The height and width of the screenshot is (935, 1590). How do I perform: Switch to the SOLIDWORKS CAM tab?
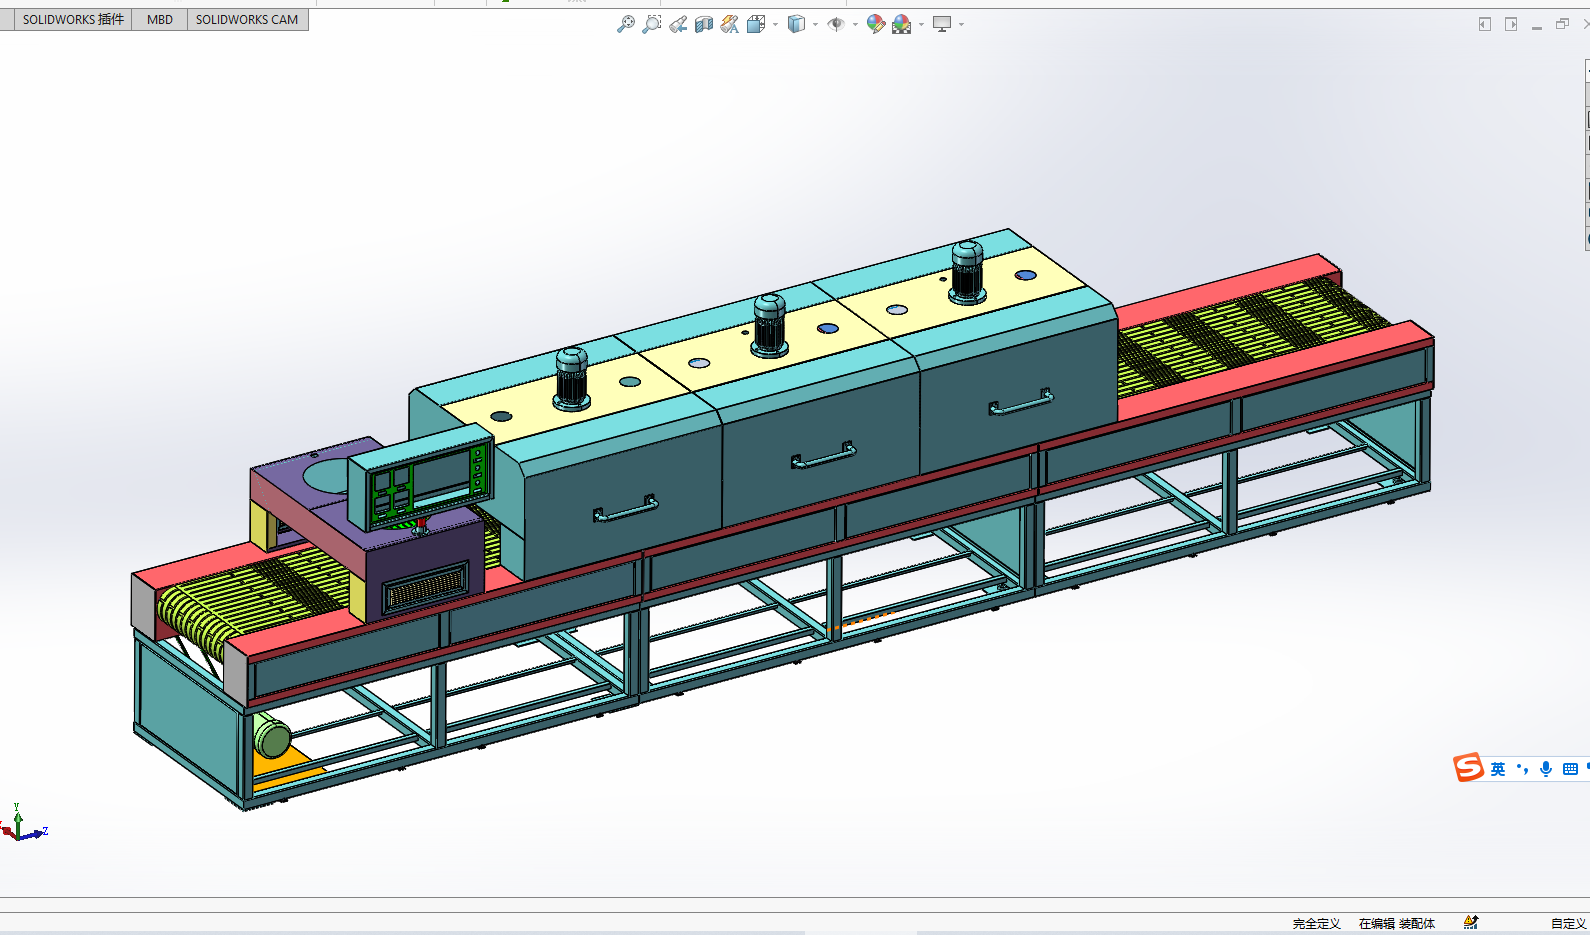247,19
